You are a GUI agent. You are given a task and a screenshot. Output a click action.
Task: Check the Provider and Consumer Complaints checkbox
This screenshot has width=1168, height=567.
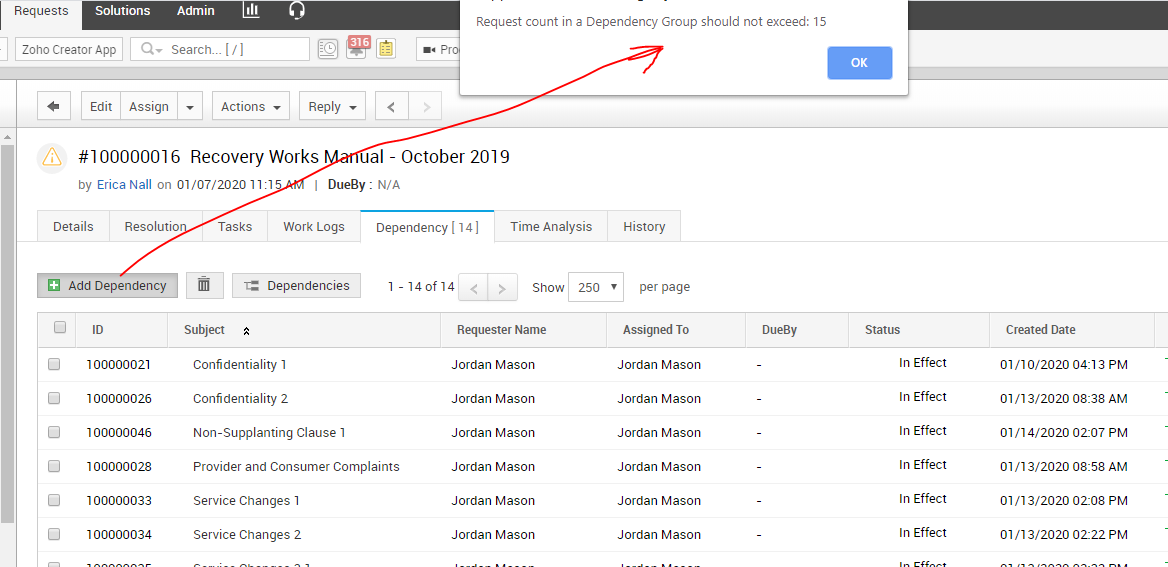pos(54,466)
